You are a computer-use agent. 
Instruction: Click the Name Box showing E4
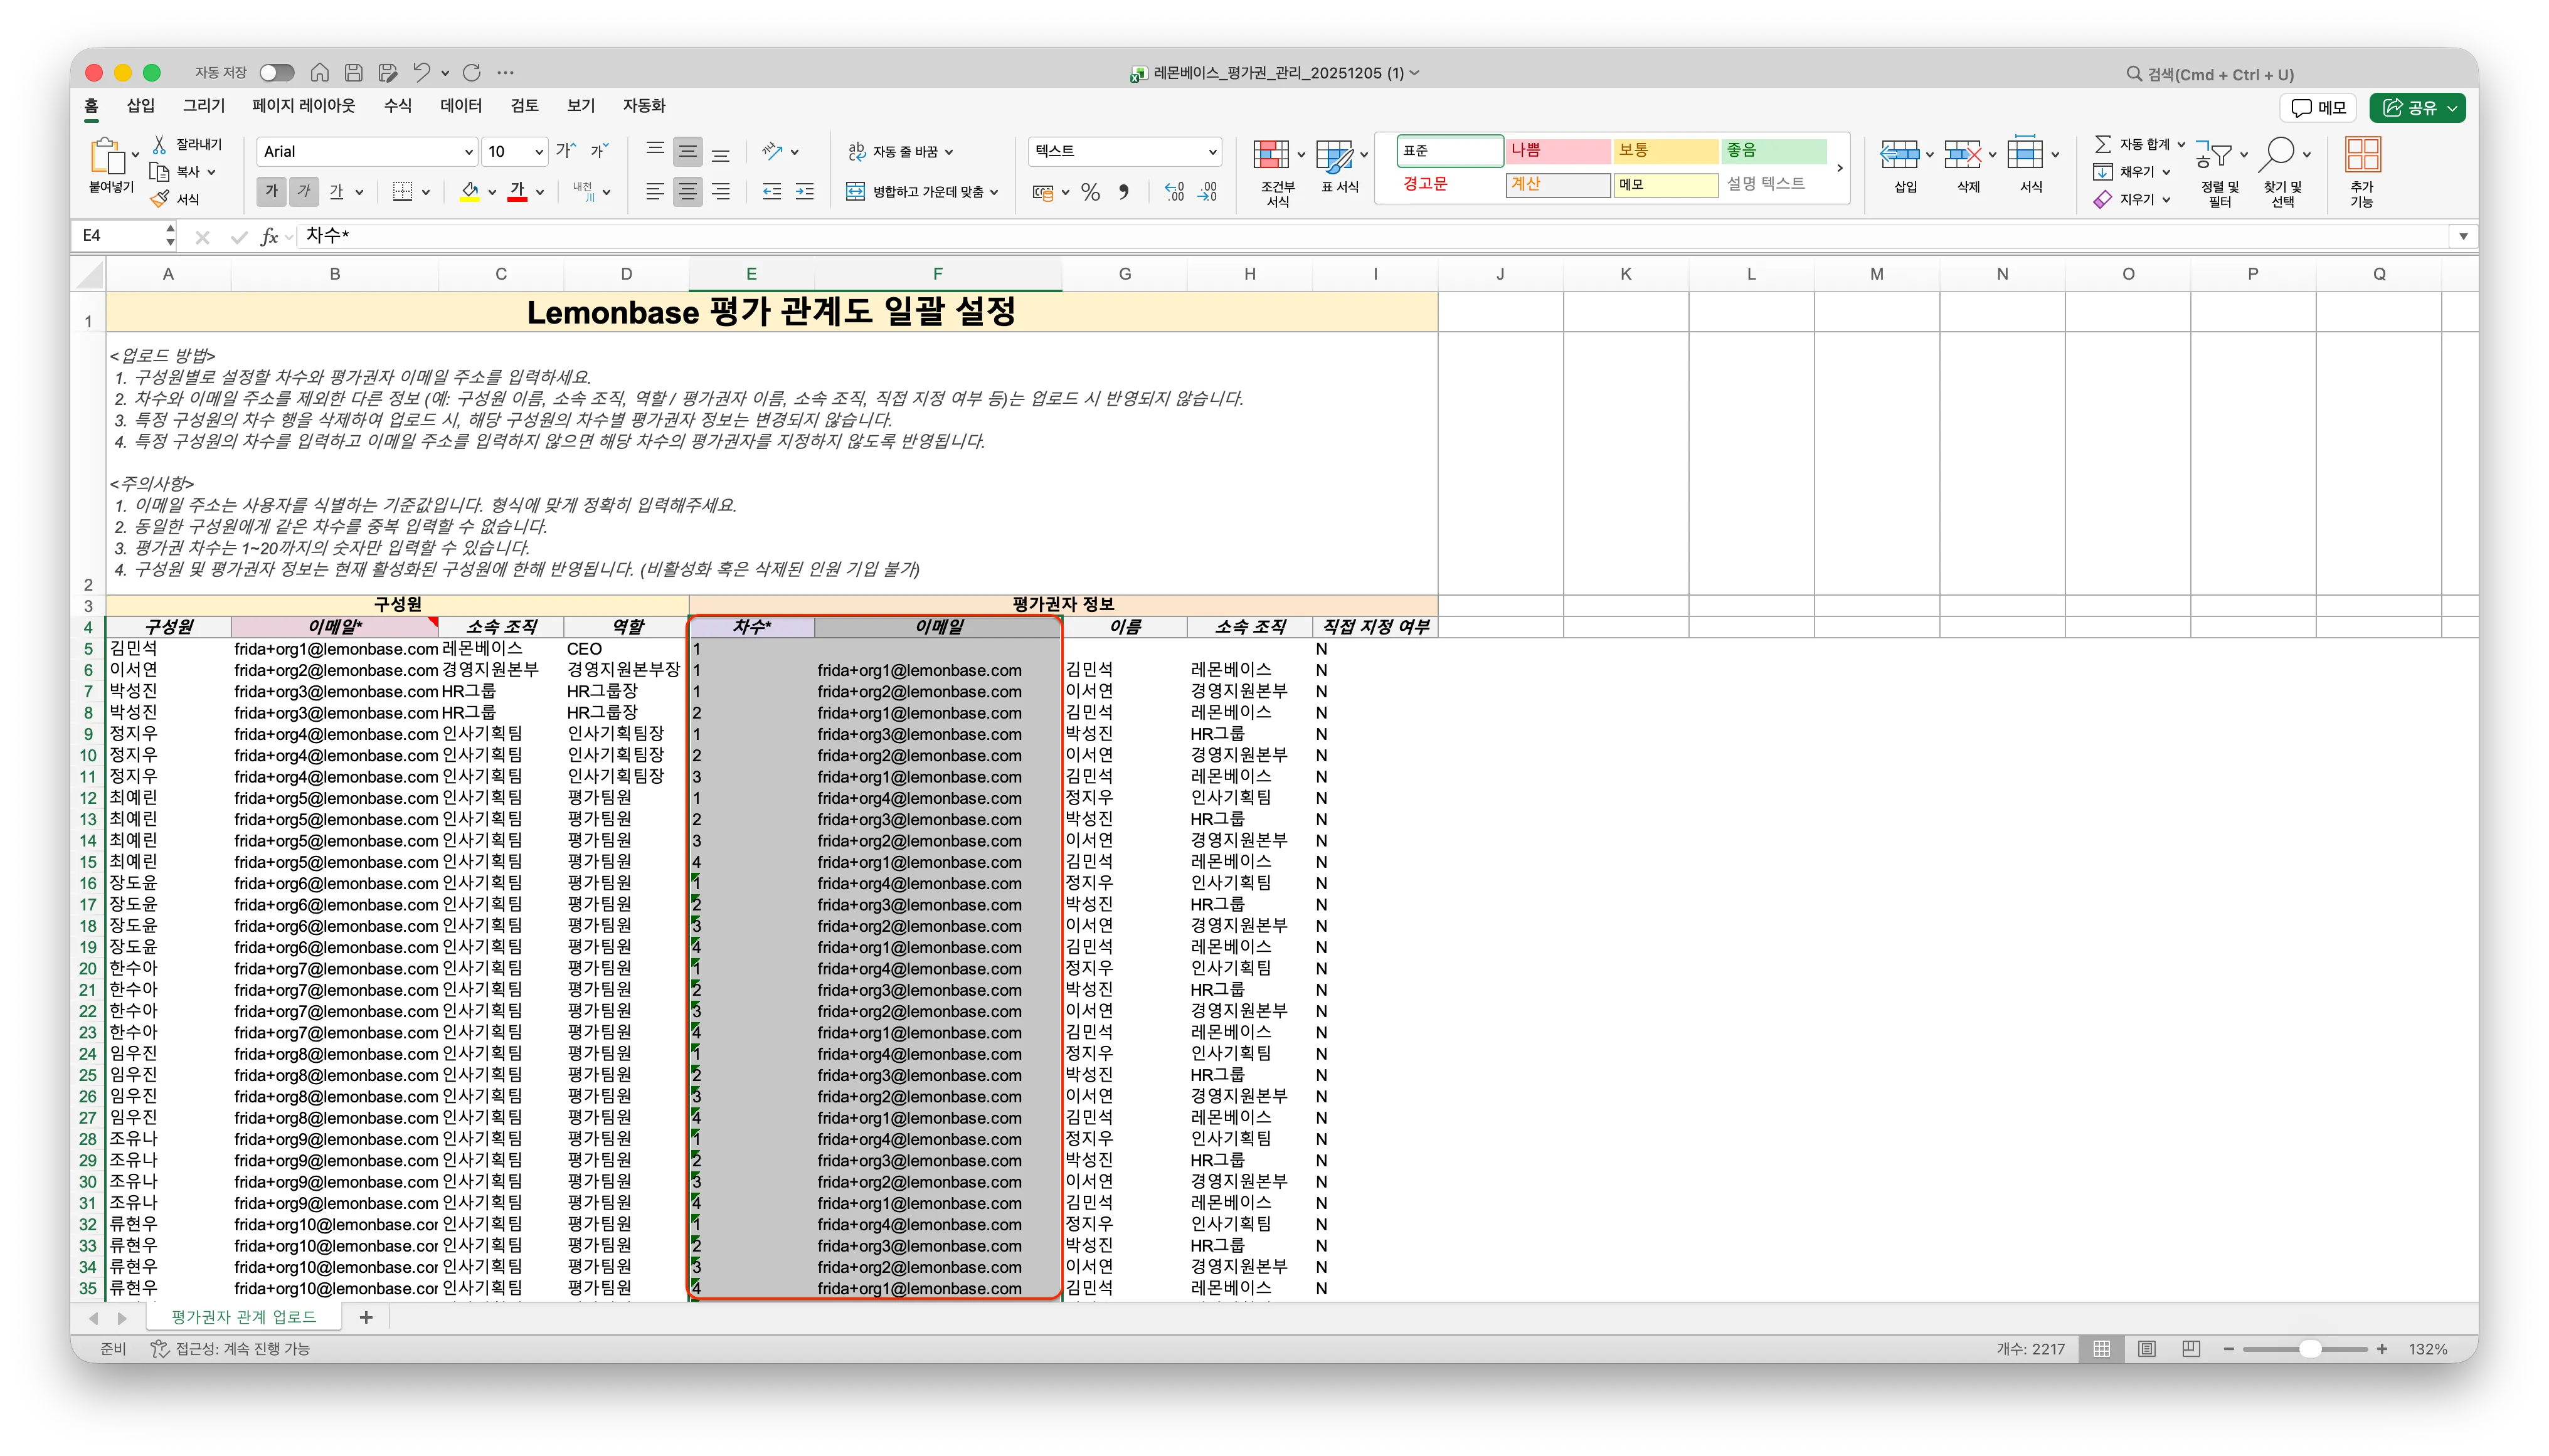point(120,236)
